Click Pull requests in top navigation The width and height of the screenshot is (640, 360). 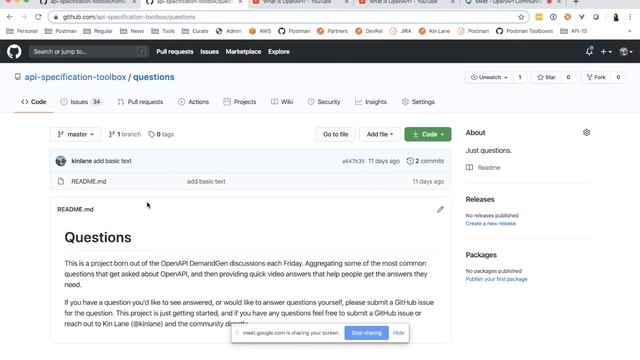coord(175,52)
